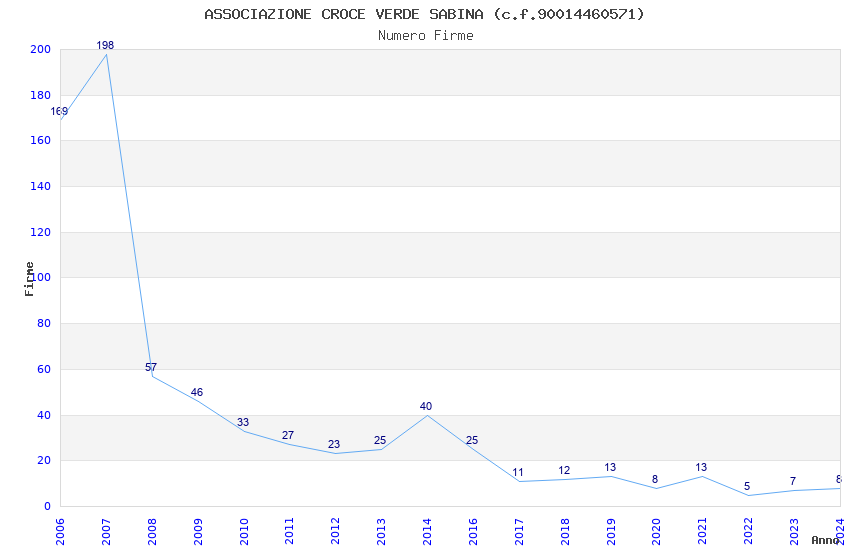This screenshot has width=850, height=550.
Task: Select the x-axis year label 2019
Action: click(x=611, y=532)
